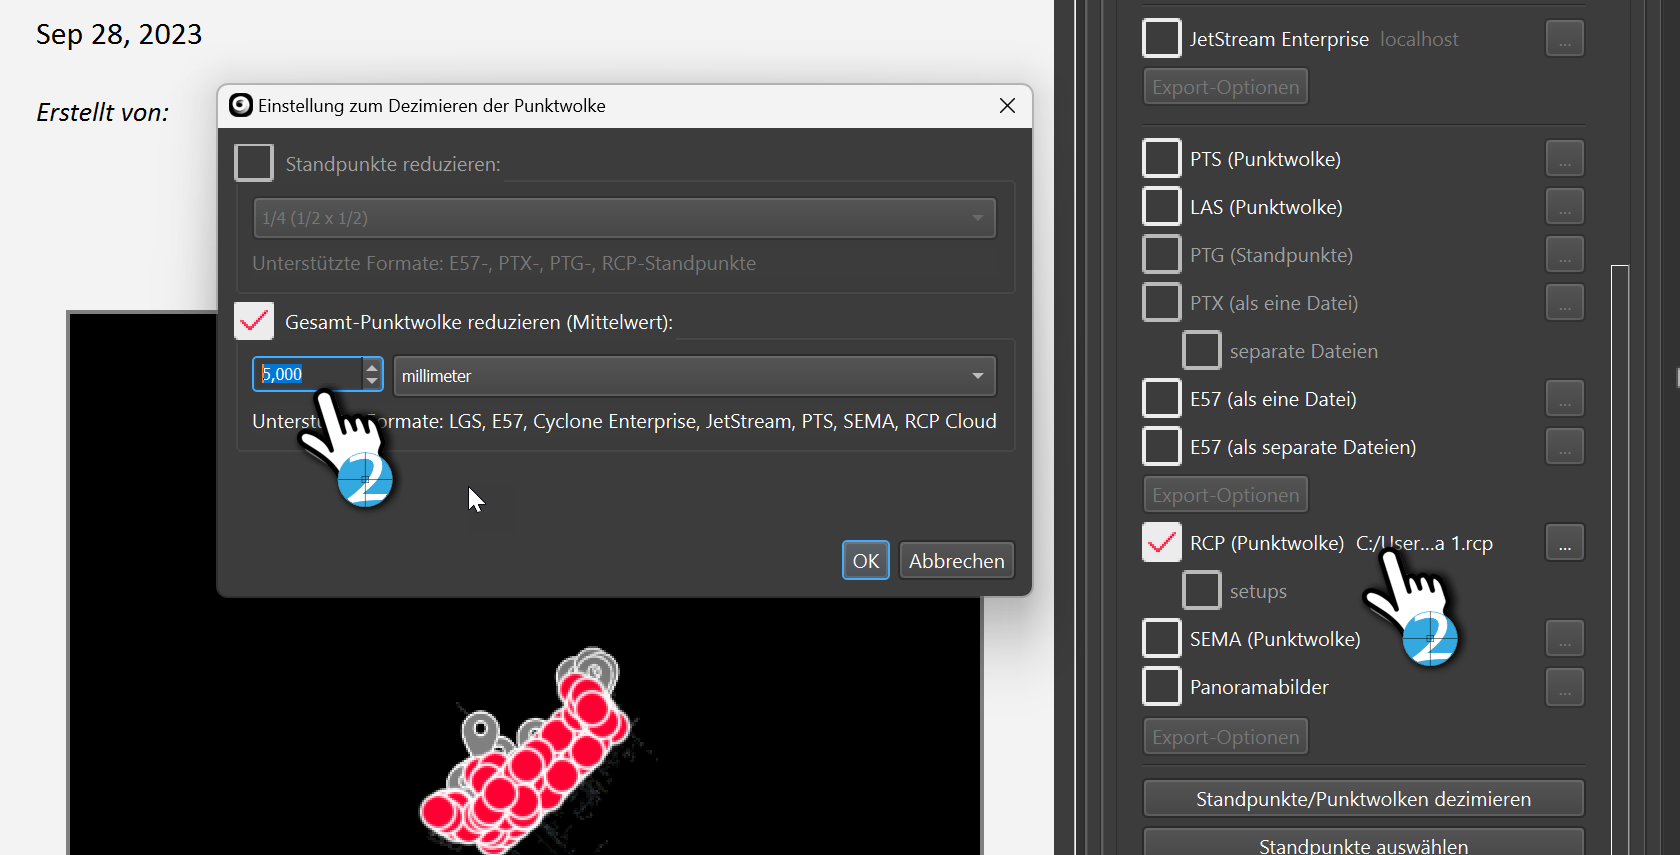Click the browse button next to RCP (Punktwolke)
The height and width of the screenshot is (855, 1680).
[1564, 543]
